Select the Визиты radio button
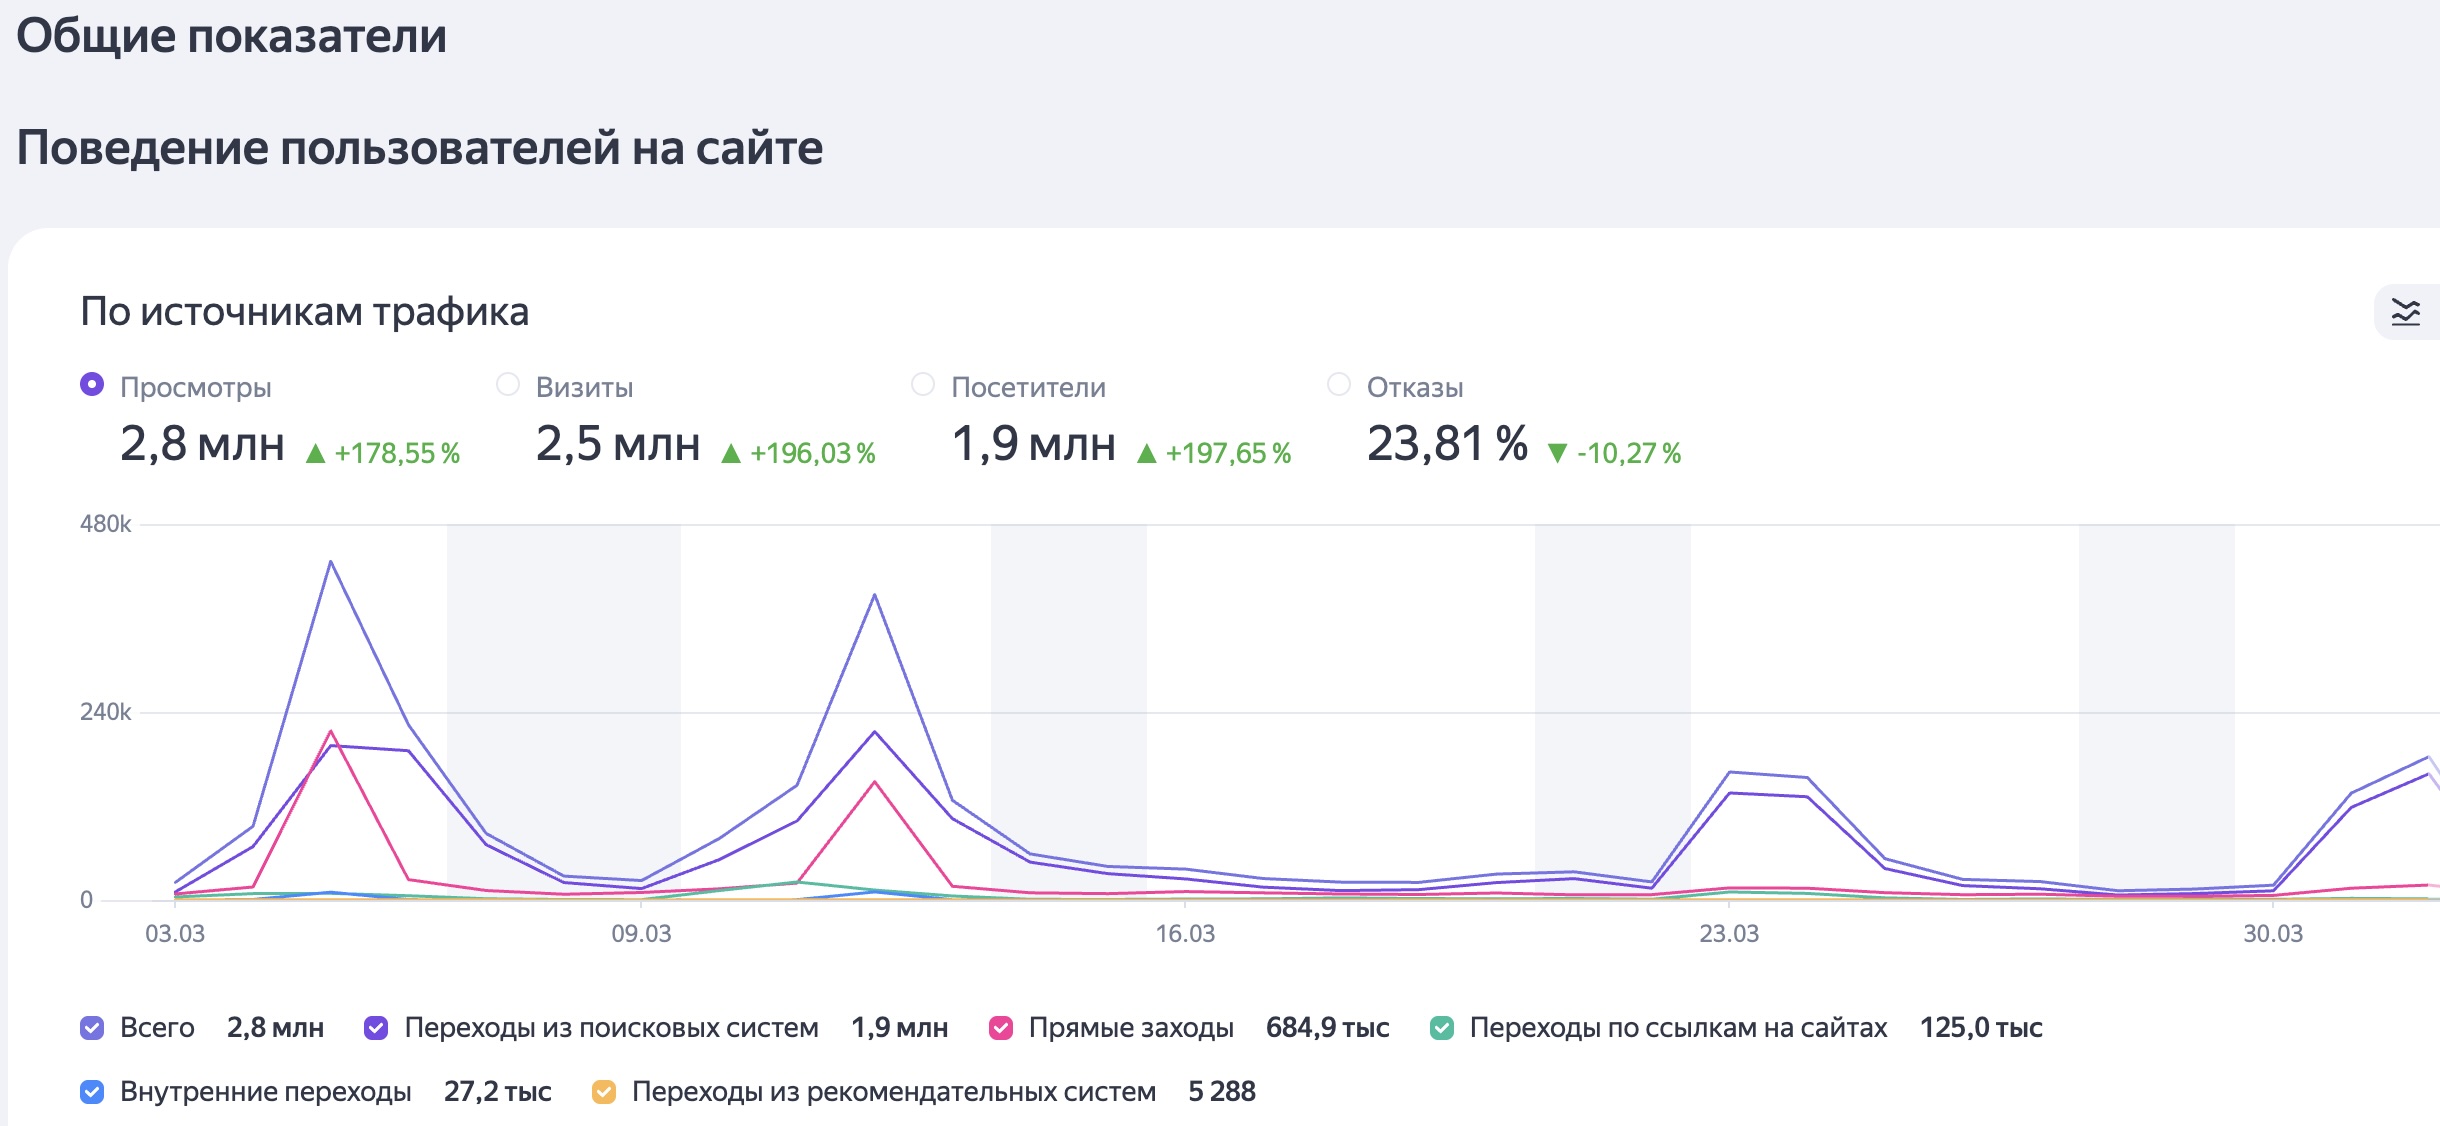The width and height of the screenshot is (2440, 1126). click(x=508, y=385)
